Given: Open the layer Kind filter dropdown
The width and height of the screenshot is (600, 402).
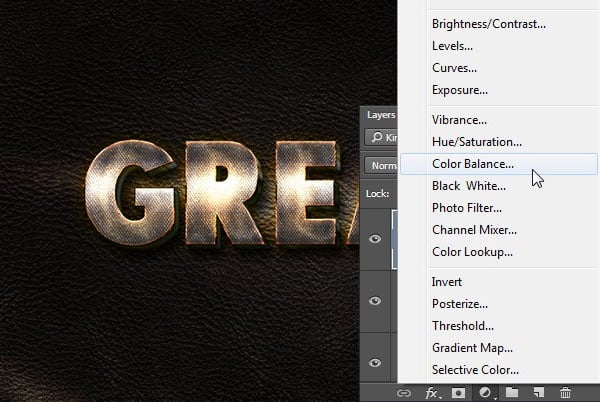Looking at the screenshot, I should tap(381, 137).
